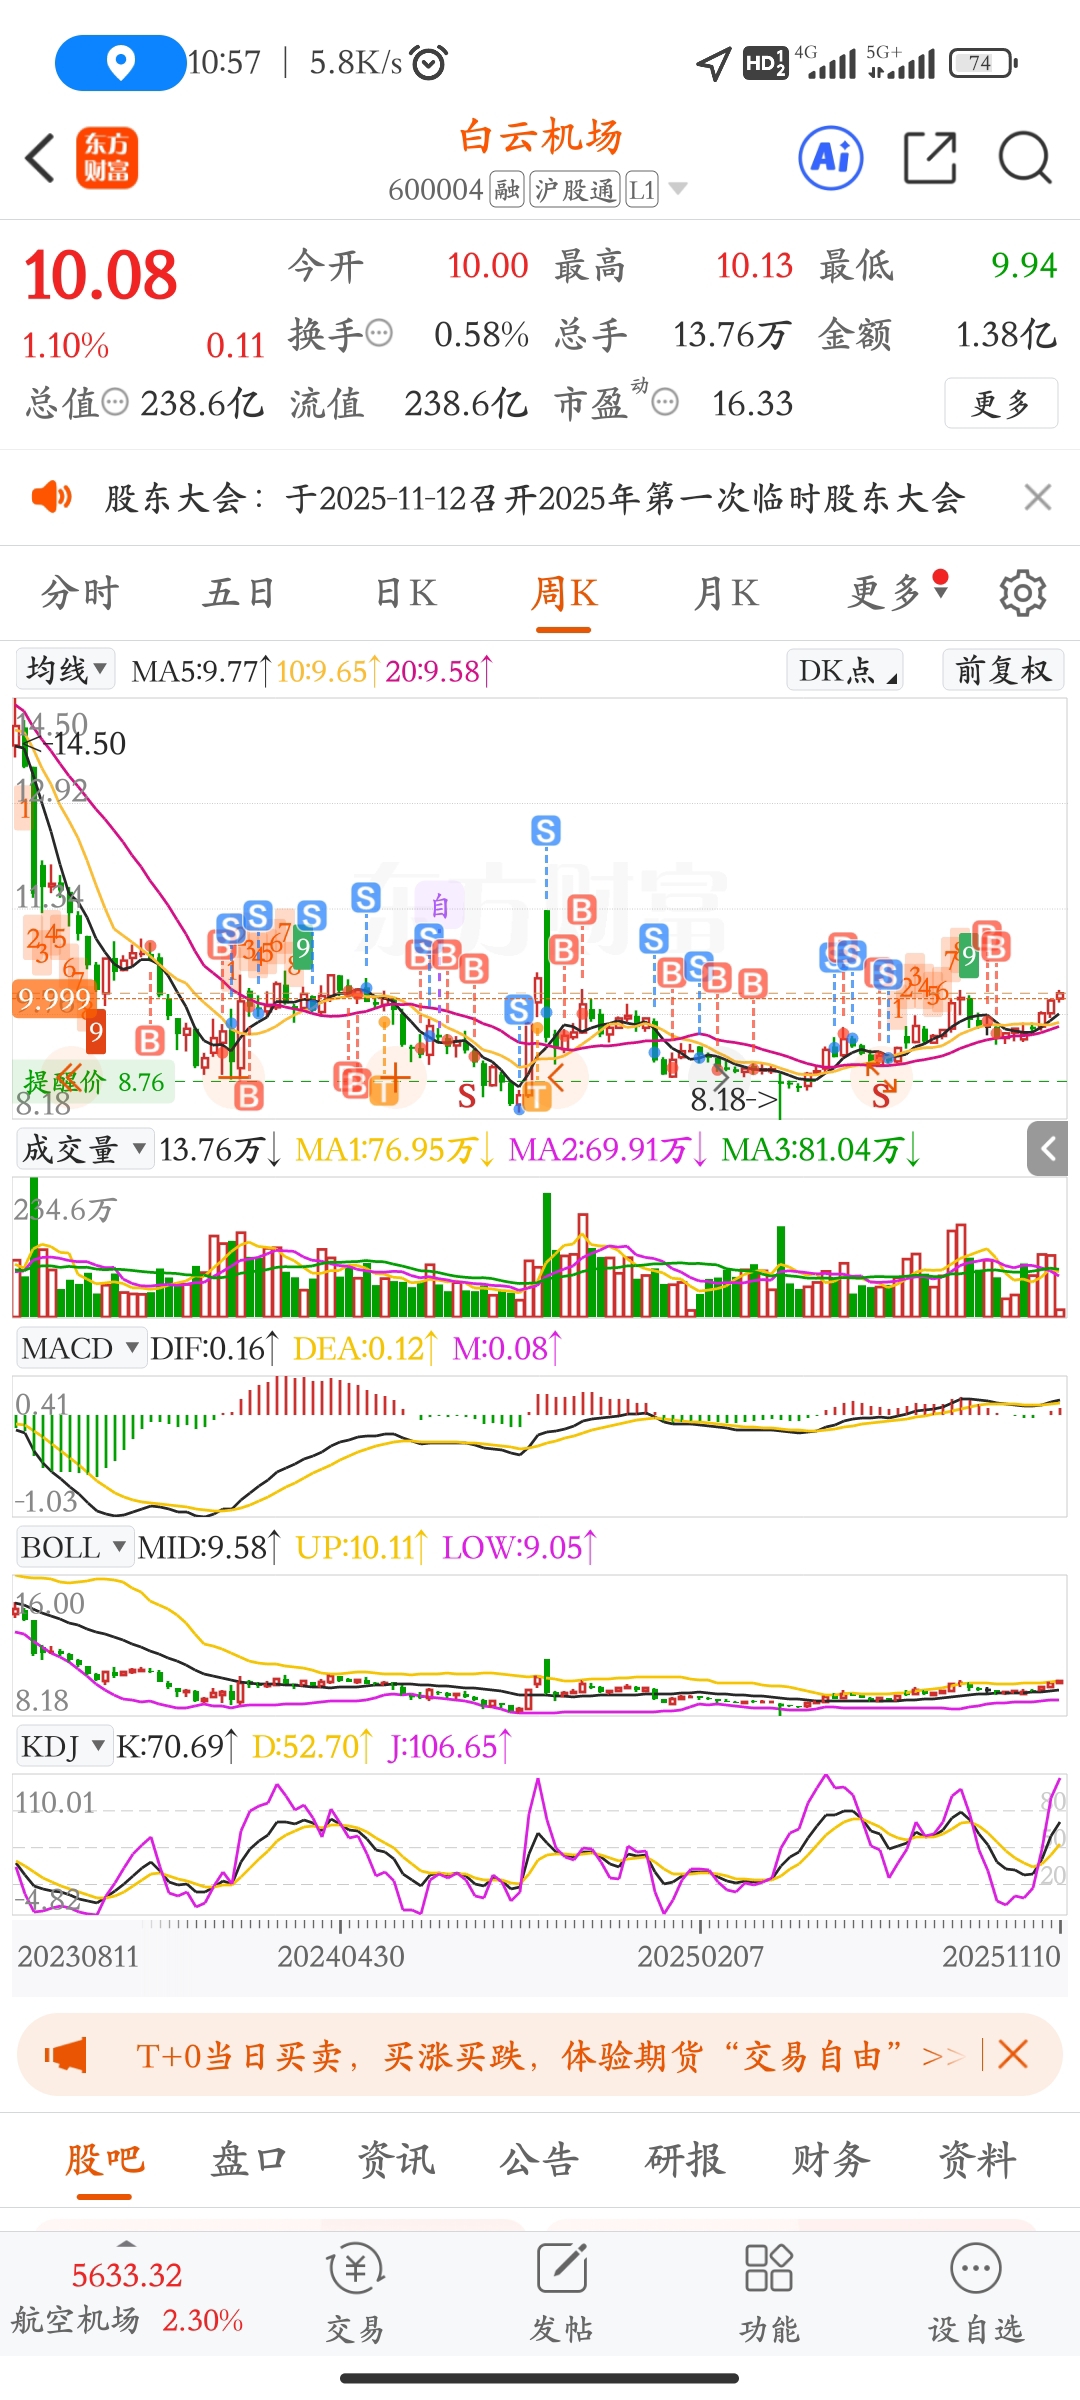Open the search magnifier icon

click(1025, 157)
